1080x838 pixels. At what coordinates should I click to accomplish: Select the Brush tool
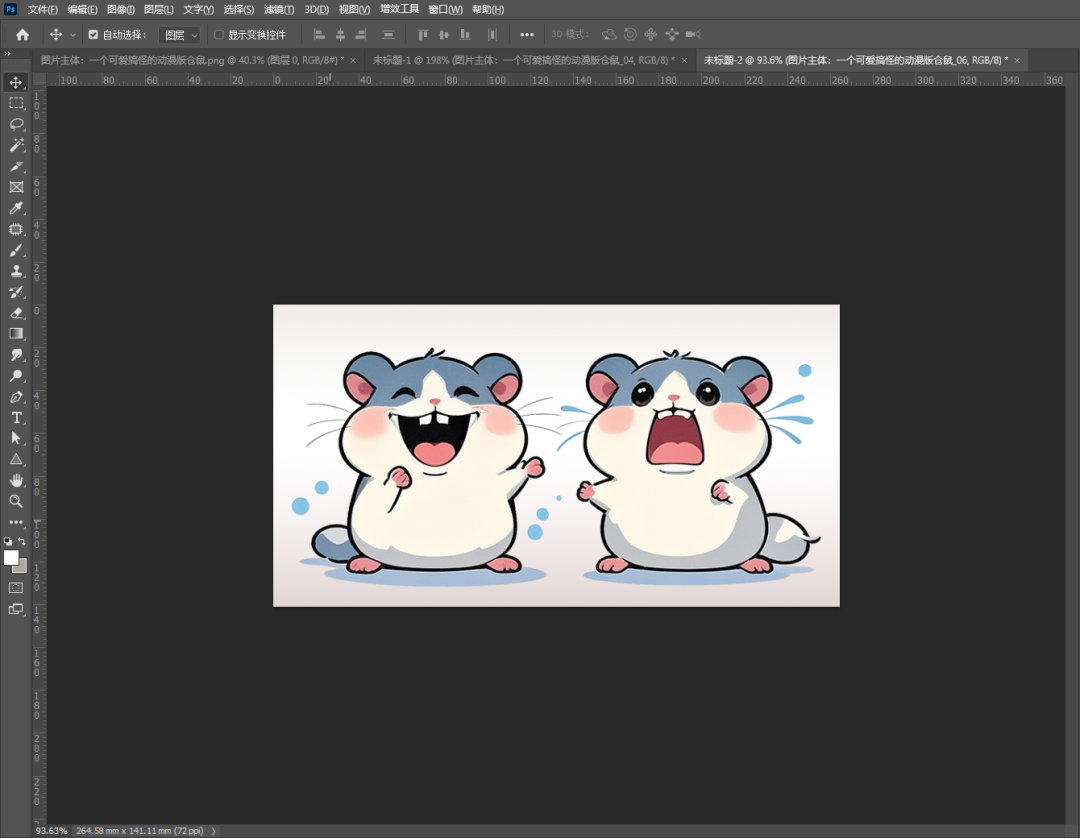click(x=15, y=250)
